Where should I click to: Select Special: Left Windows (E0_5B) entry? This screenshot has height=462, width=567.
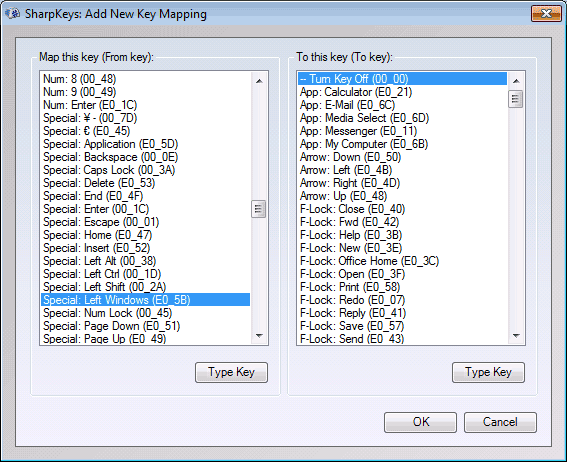(x=145, y=300)
